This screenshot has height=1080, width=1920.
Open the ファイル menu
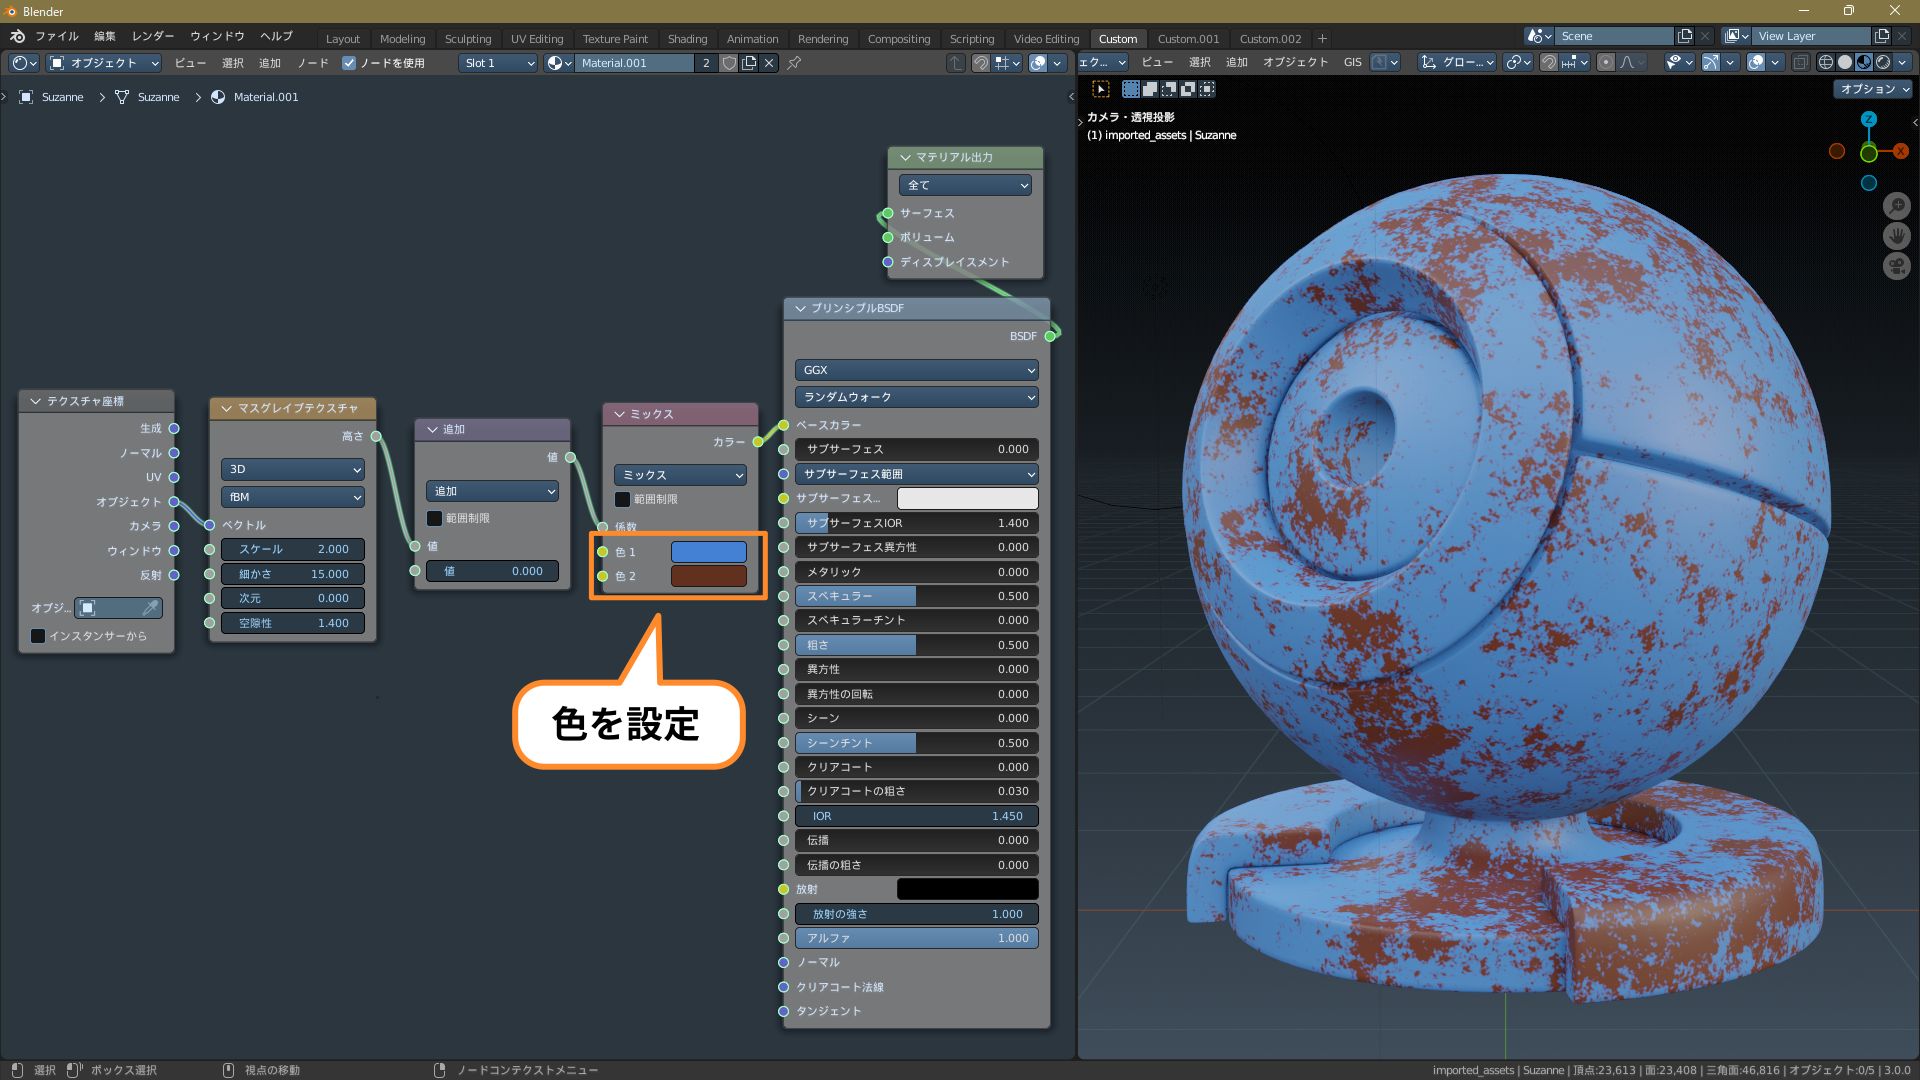click(57, 37)
